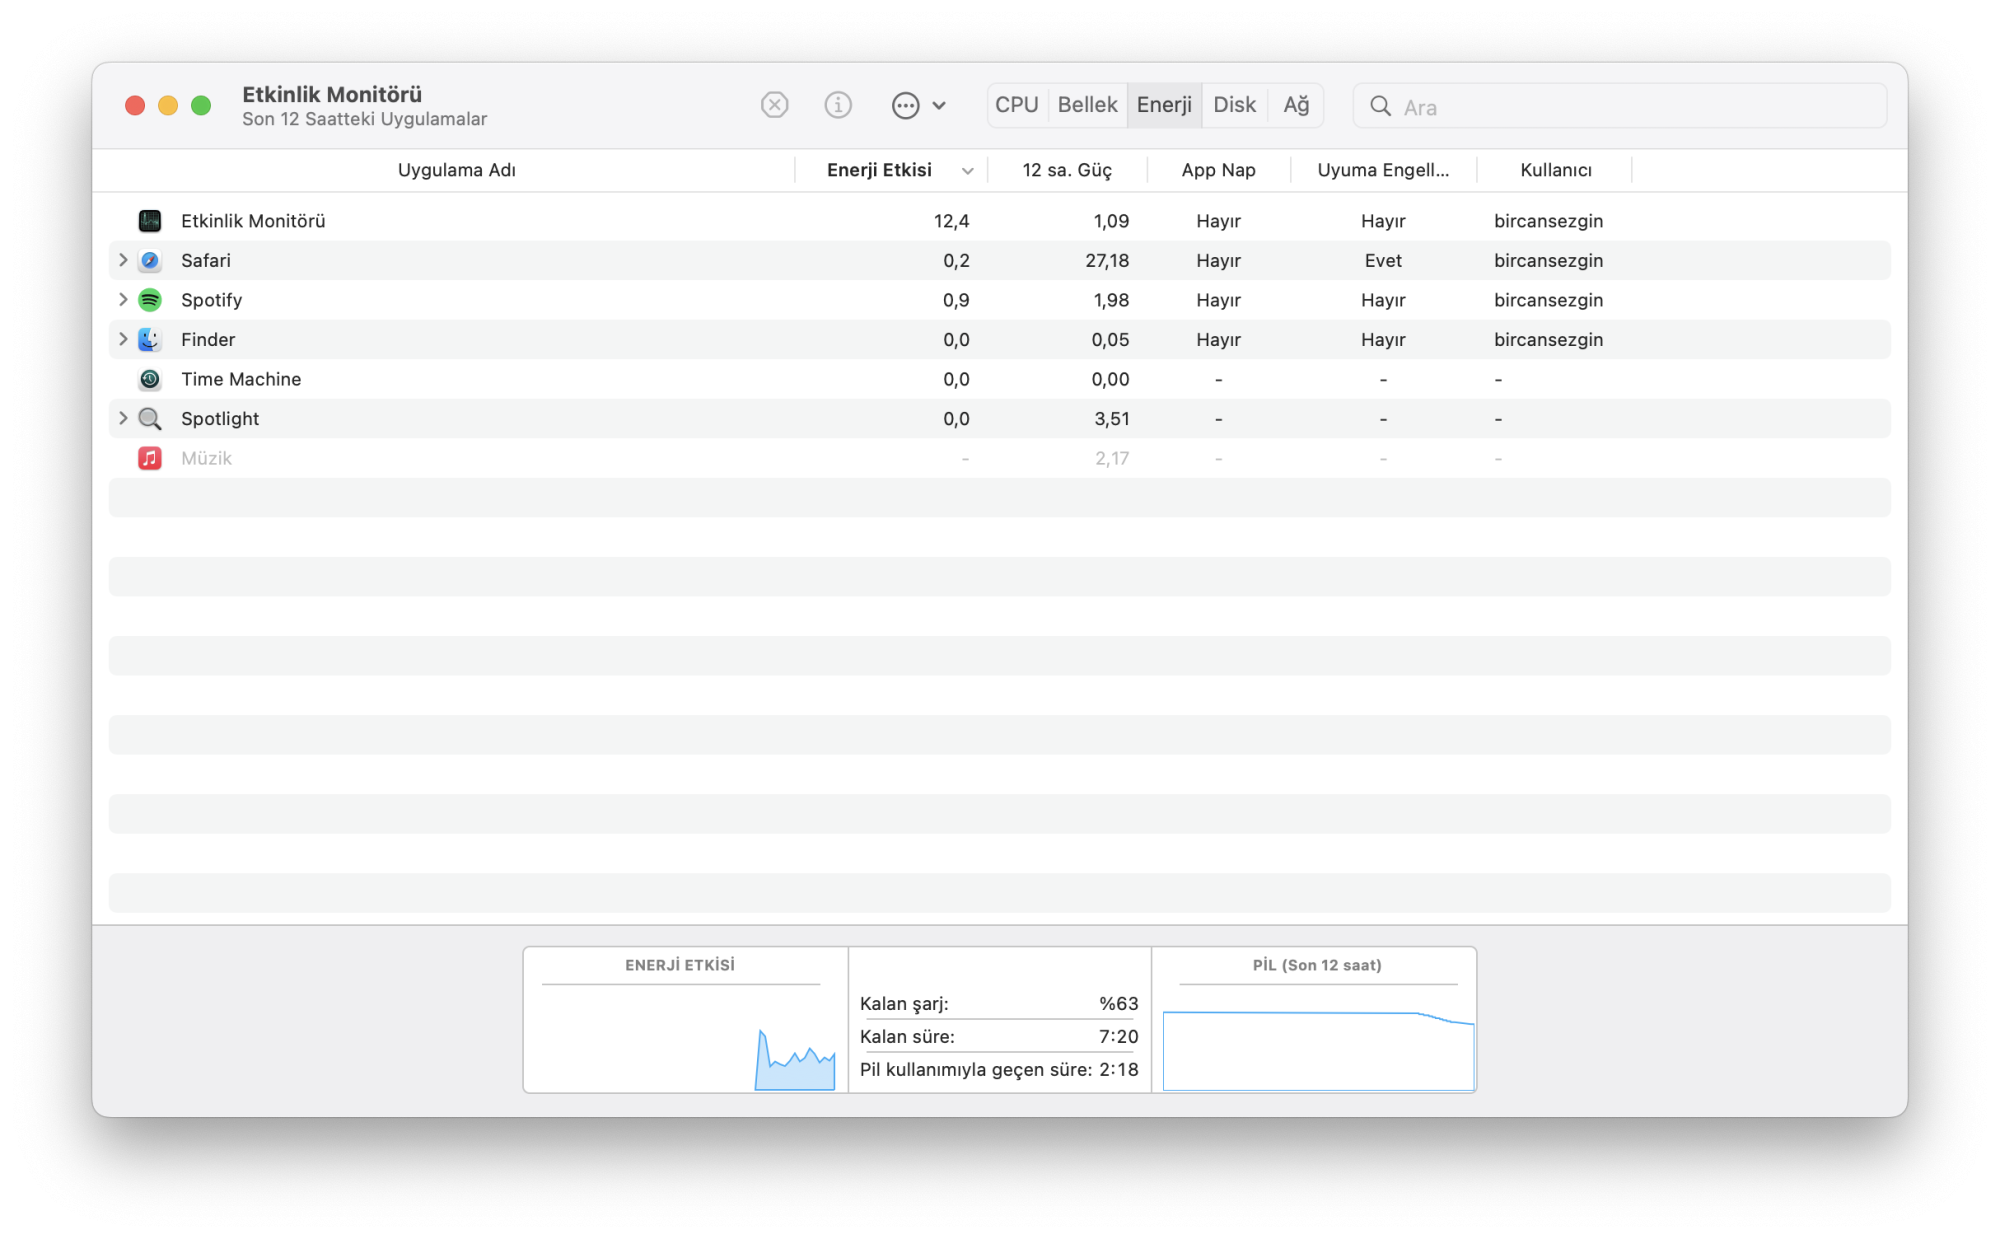Switch to the Bellek tab
Image resolution: width=2000 pixels, height=1239 pixels.
pos(1087,105)
